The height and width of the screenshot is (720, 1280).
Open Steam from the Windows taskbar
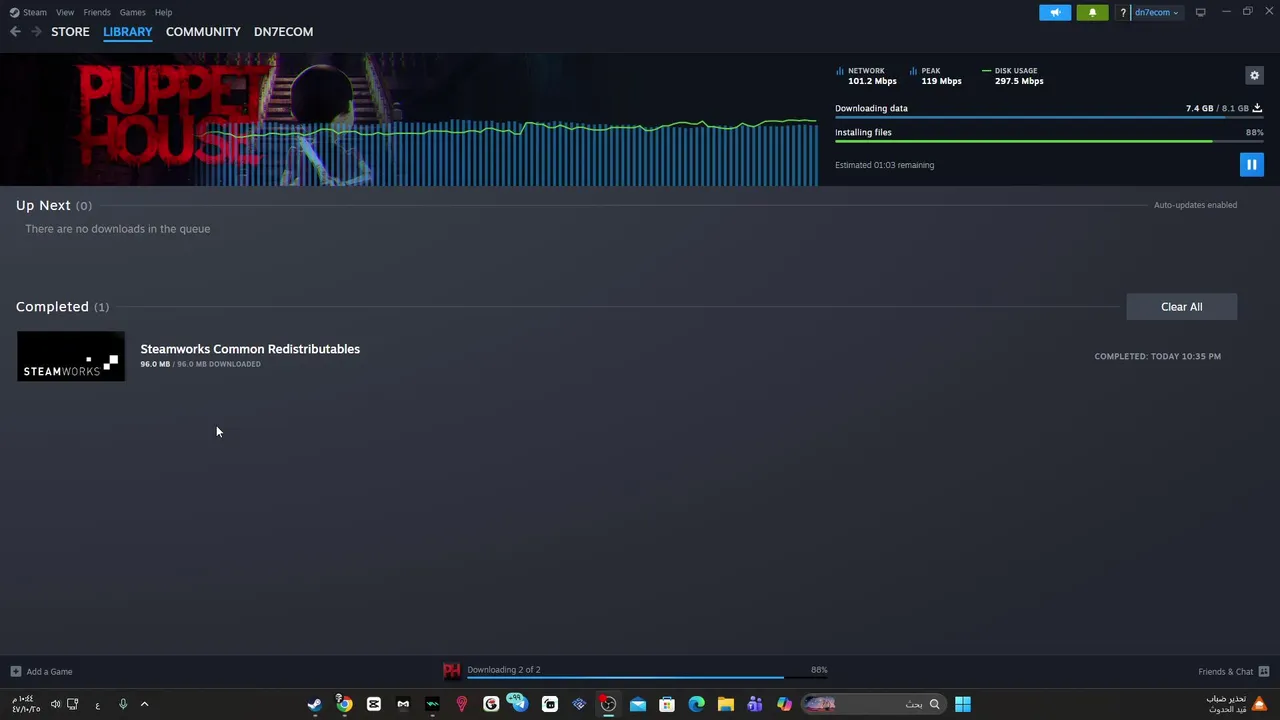pyautogui.click(x=315, y=704)
